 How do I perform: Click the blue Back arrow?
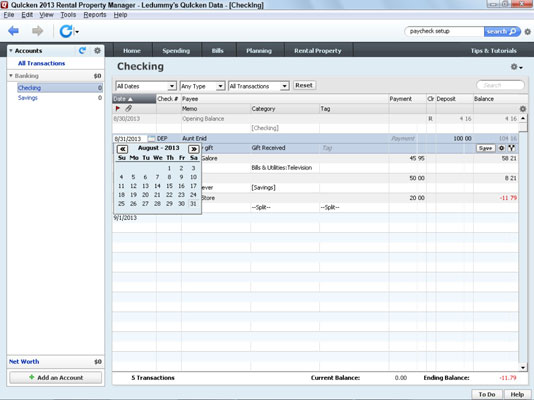pos(14,31)
